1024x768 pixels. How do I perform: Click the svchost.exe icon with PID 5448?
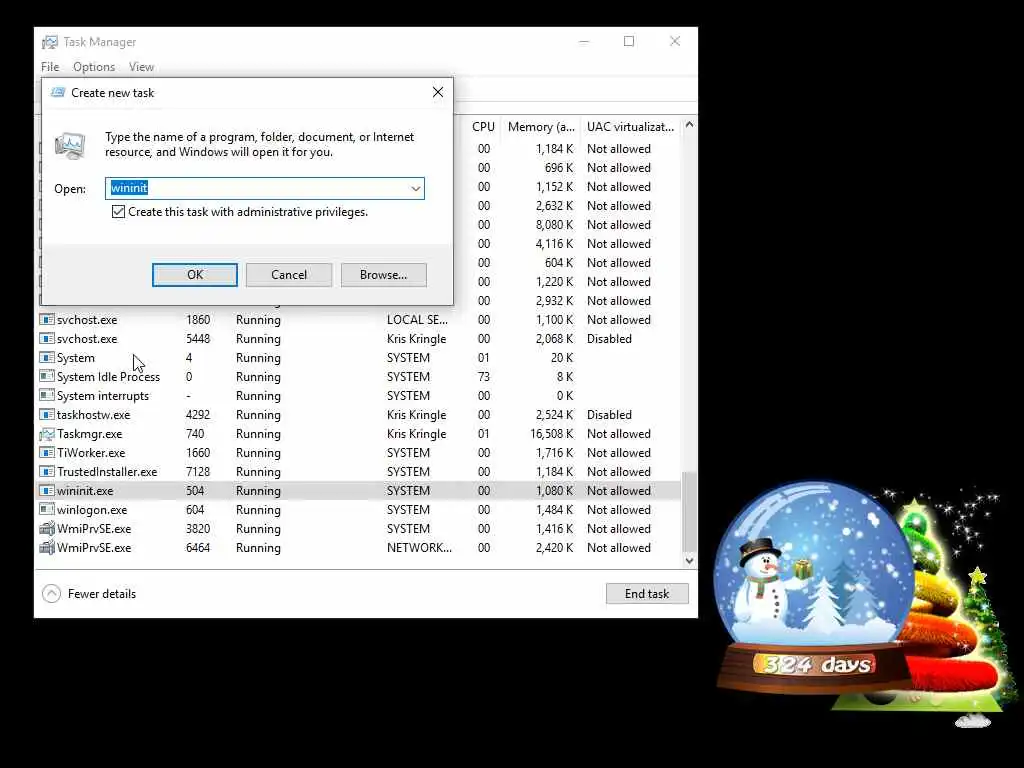point(46,339)
